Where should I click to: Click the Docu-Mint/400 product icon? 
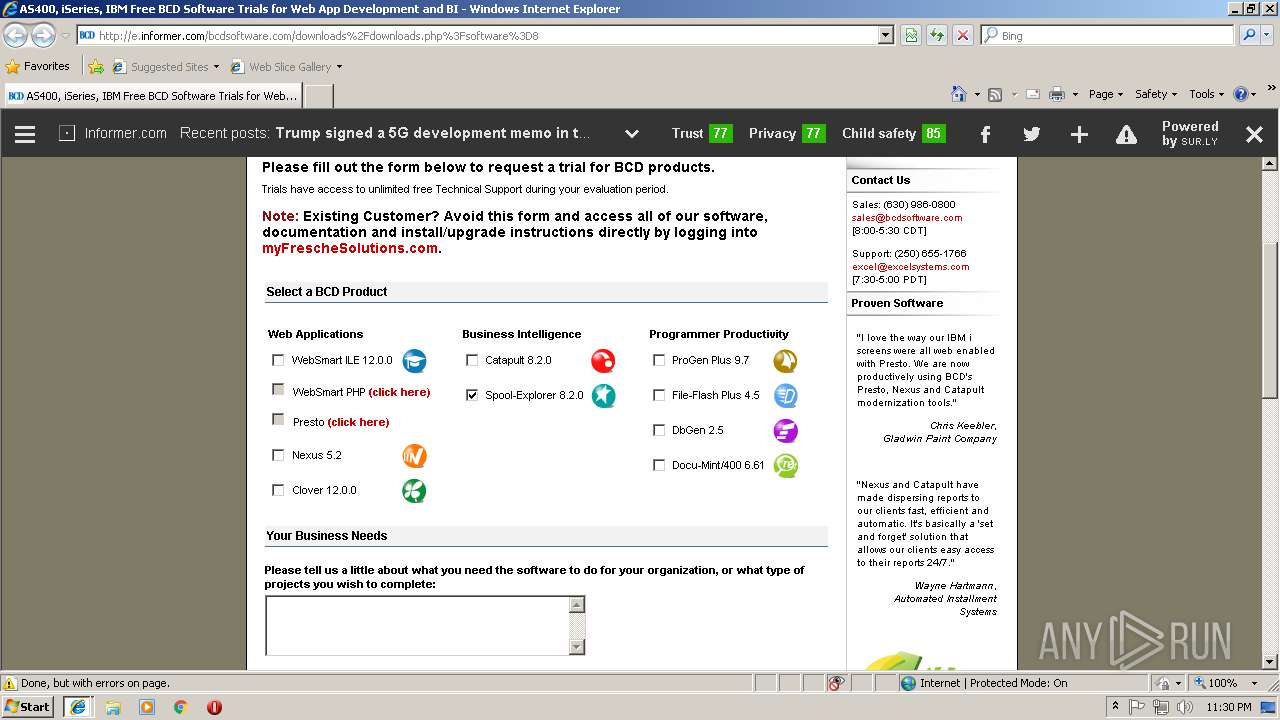[x=785, y=465]
